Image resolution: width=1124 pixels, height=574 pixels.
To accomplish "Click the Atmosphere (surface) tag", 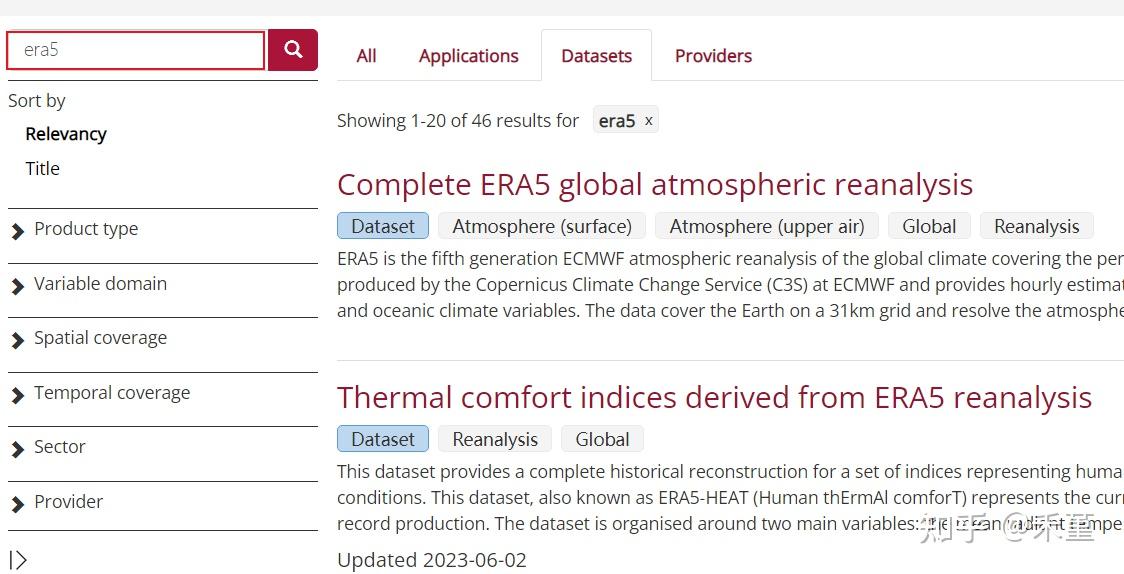I will coord(542,226).
